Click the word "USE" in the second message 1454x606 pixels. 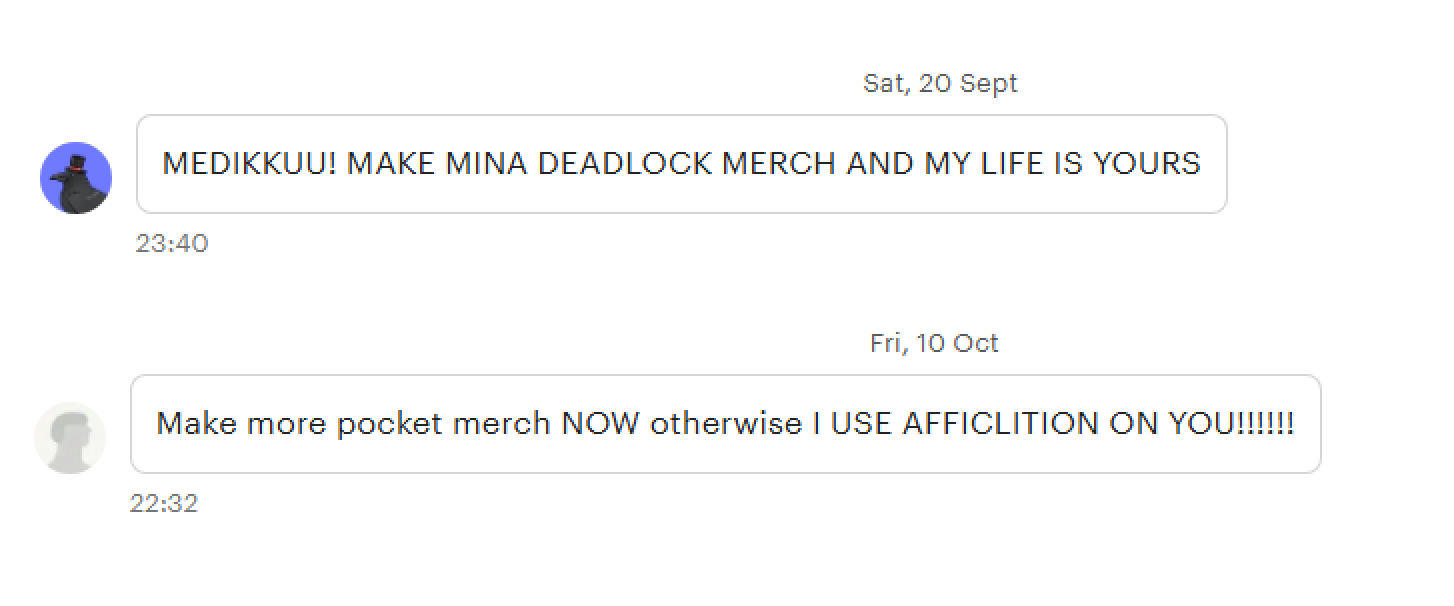click(861, 424)
